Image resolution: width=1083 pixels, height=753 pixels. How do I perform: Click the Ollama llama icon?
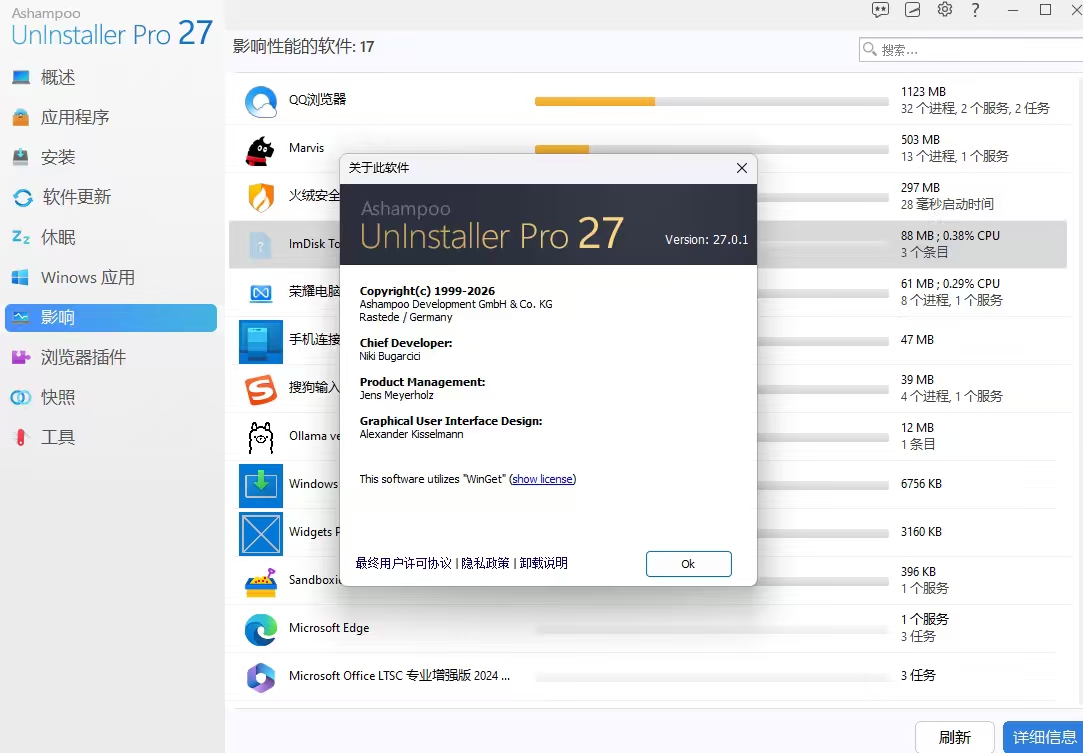coord(261,437)
